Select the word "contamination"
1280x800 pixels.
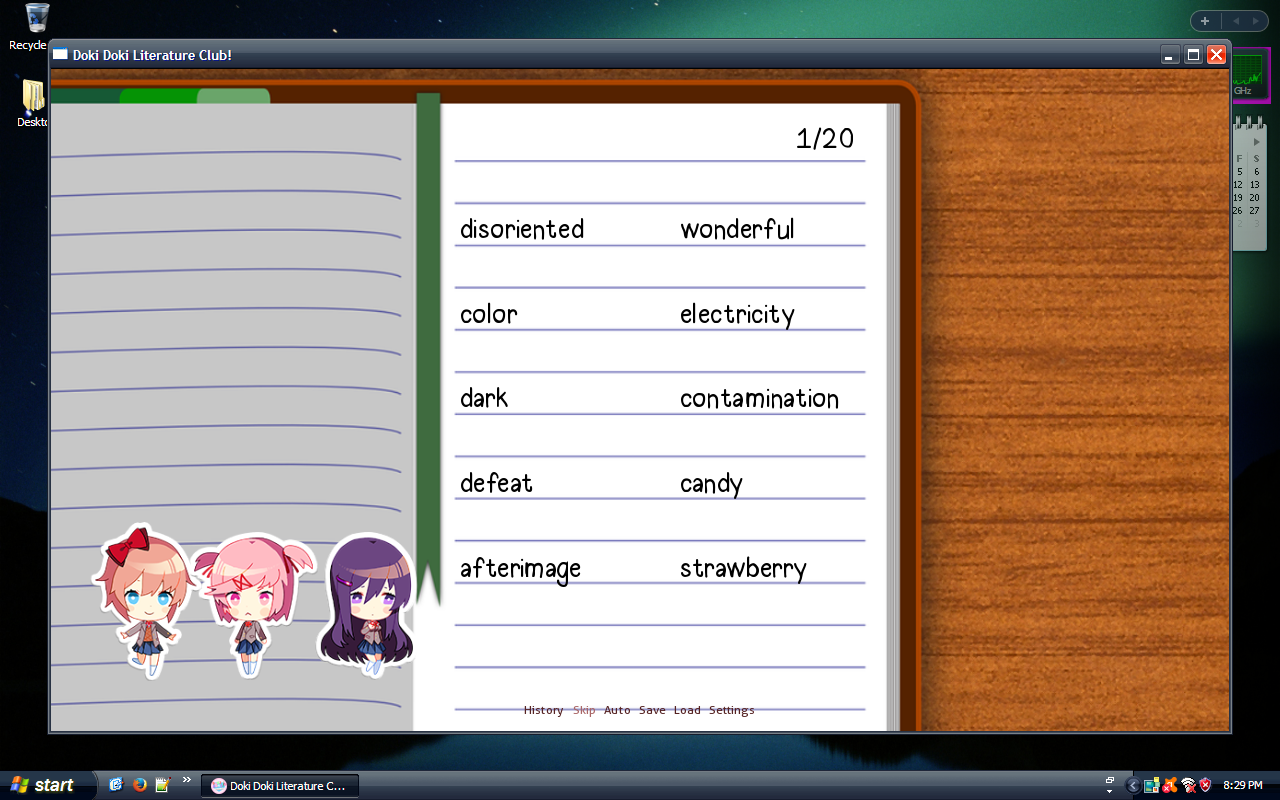pos(759,398)
